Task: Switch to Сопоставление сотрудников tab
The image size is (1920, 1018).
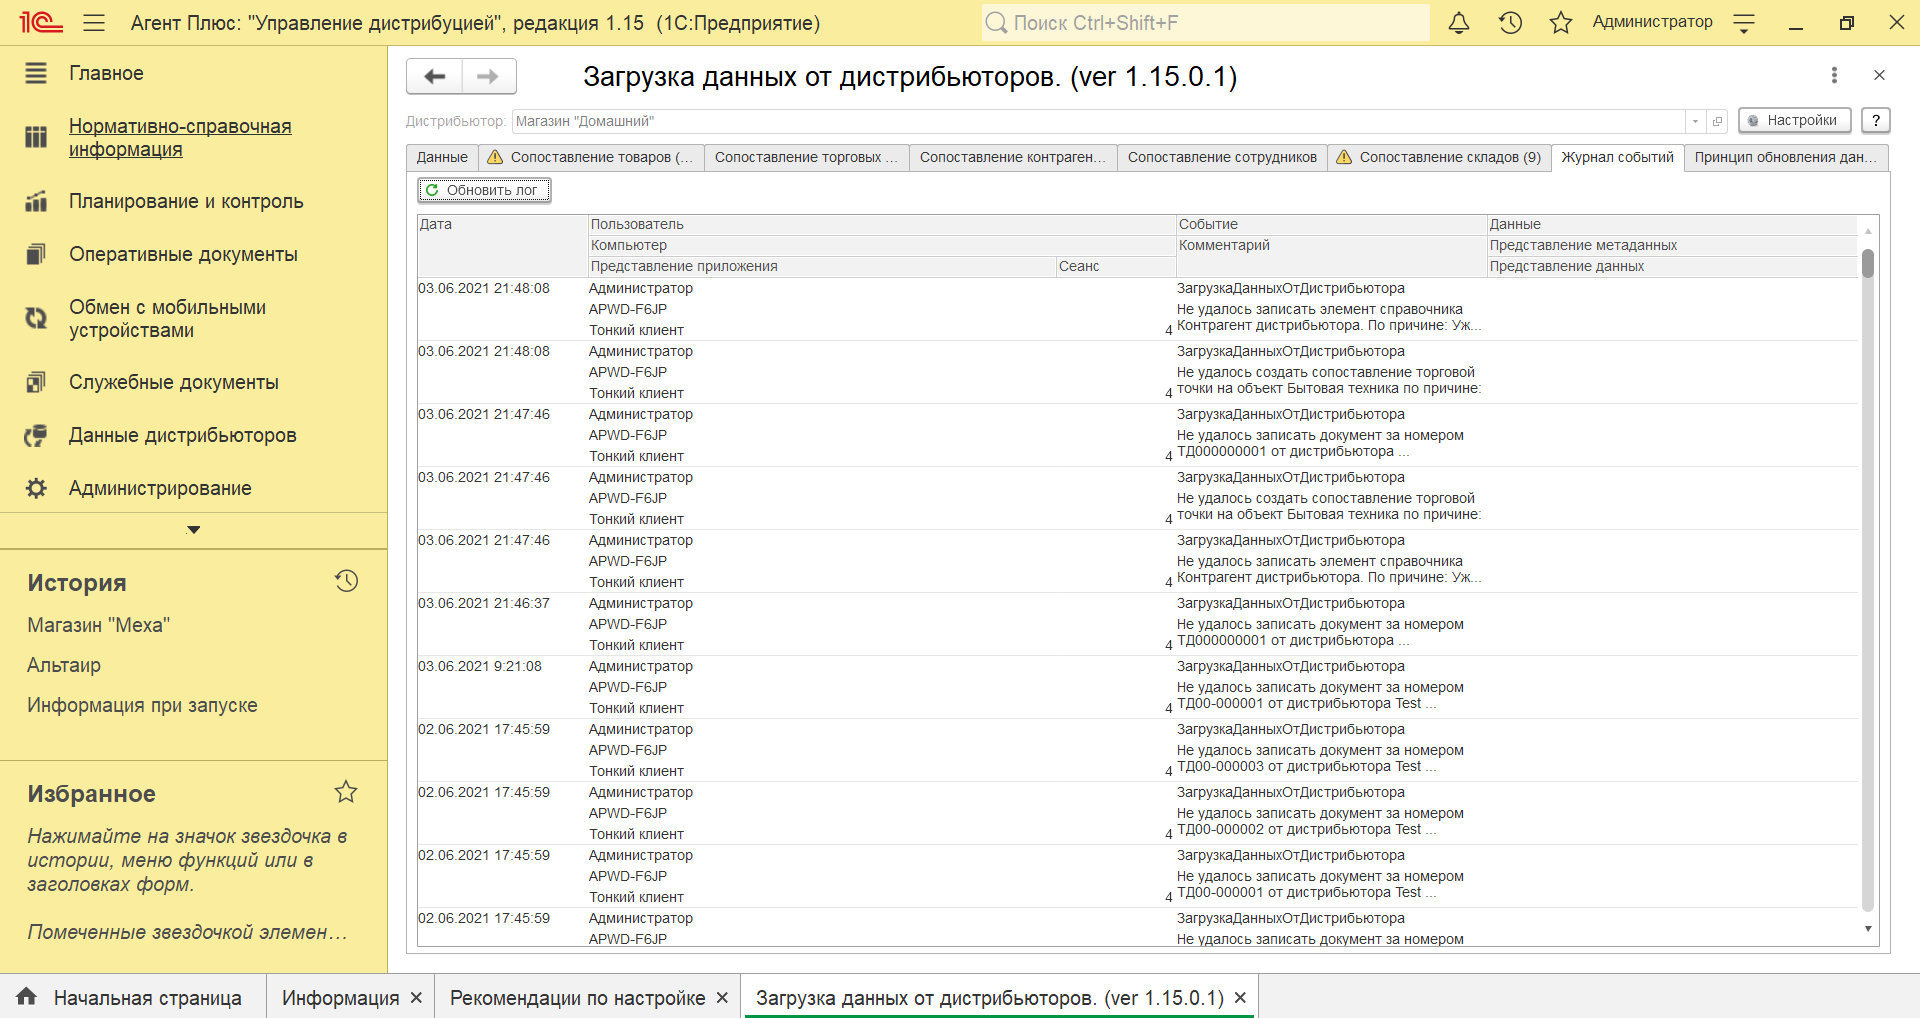Action: (1222, 157)
